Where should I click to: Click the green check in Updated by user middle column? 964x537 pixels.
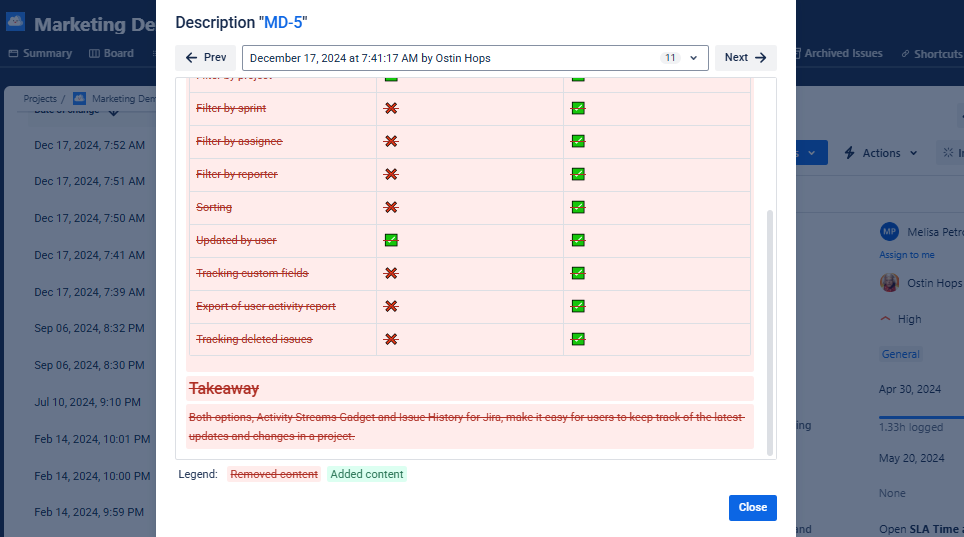391,240
